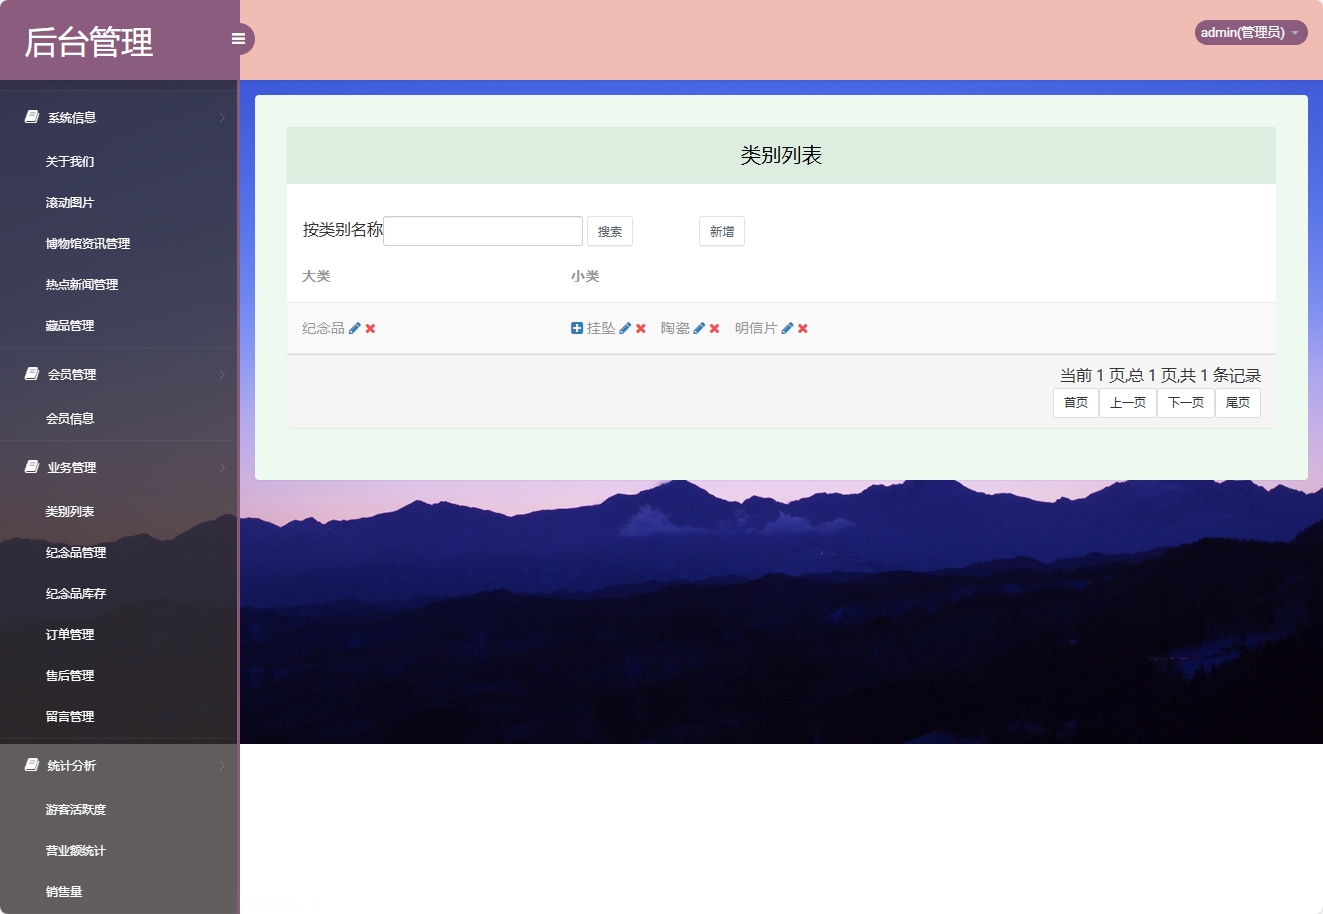
Task: Click the 类别列表 panel heading
Action: [x=781, y=155]
